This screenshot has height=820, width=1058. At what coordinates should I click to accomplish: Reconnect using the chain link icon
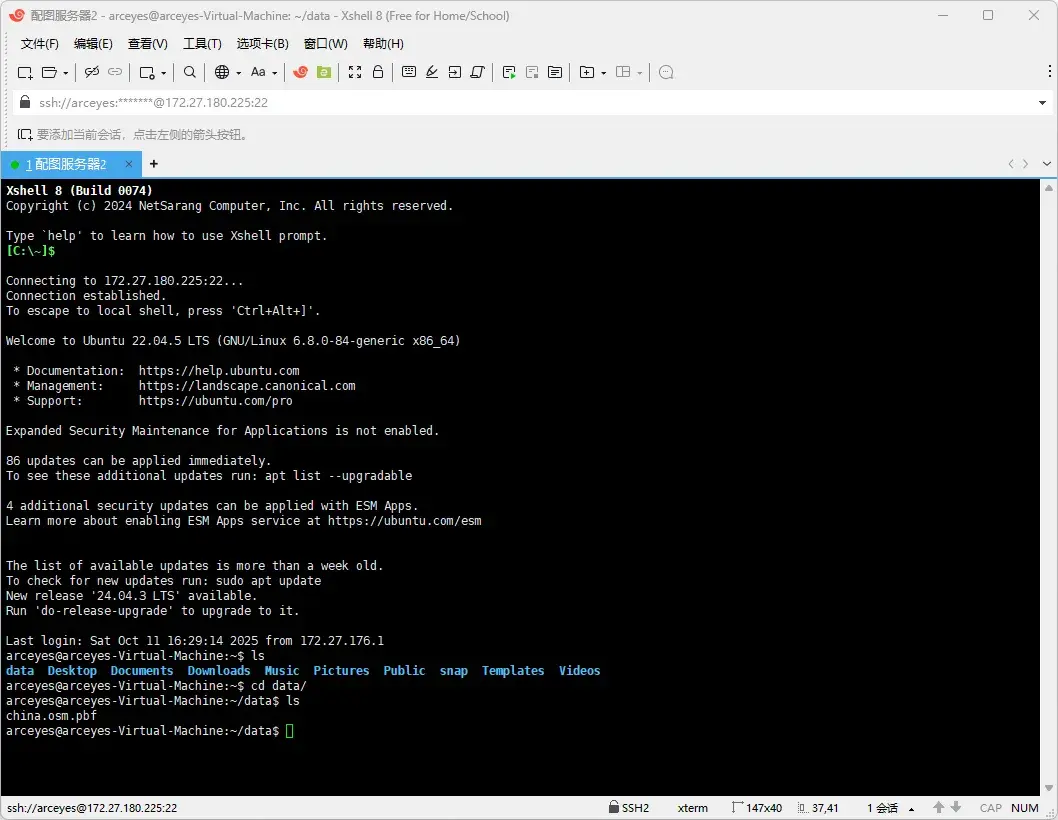click(x=114, y=72)
